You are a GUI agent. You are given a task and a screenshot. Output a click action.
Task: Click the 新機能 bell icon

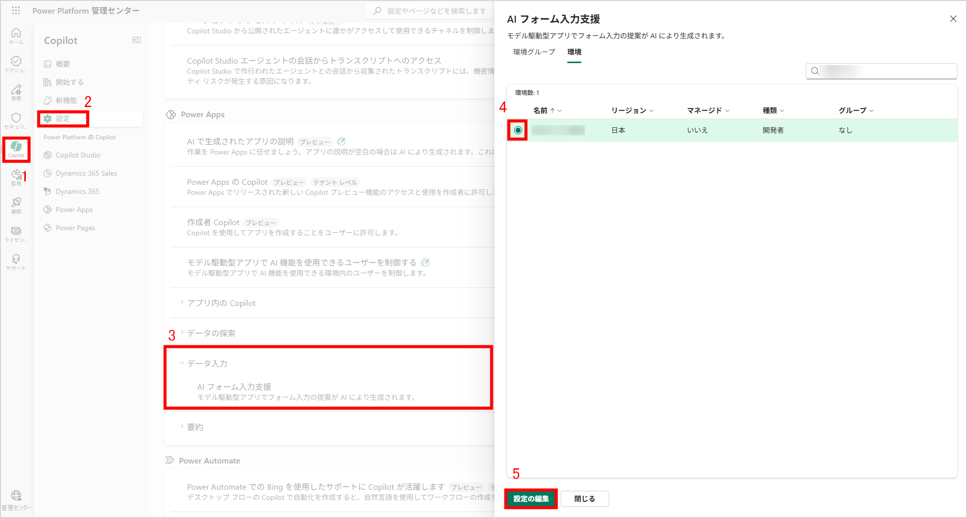(x=47, y=100)
